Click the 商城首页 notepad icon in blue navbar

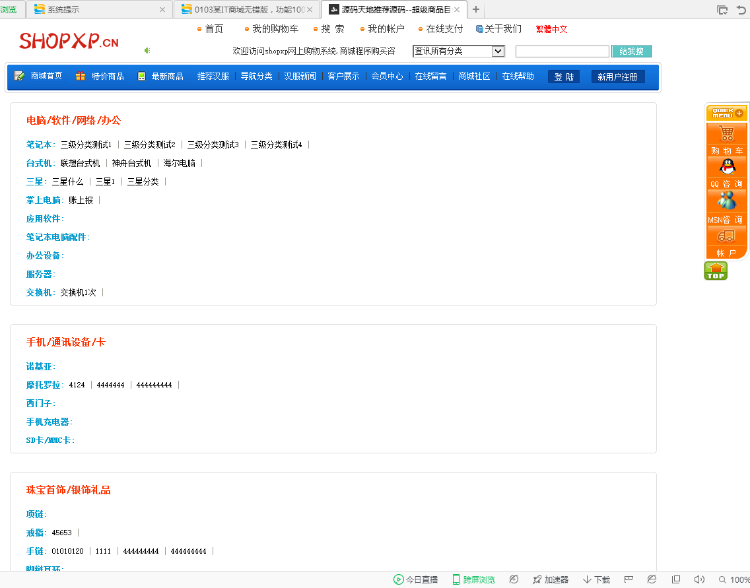[x=19, y=76]
